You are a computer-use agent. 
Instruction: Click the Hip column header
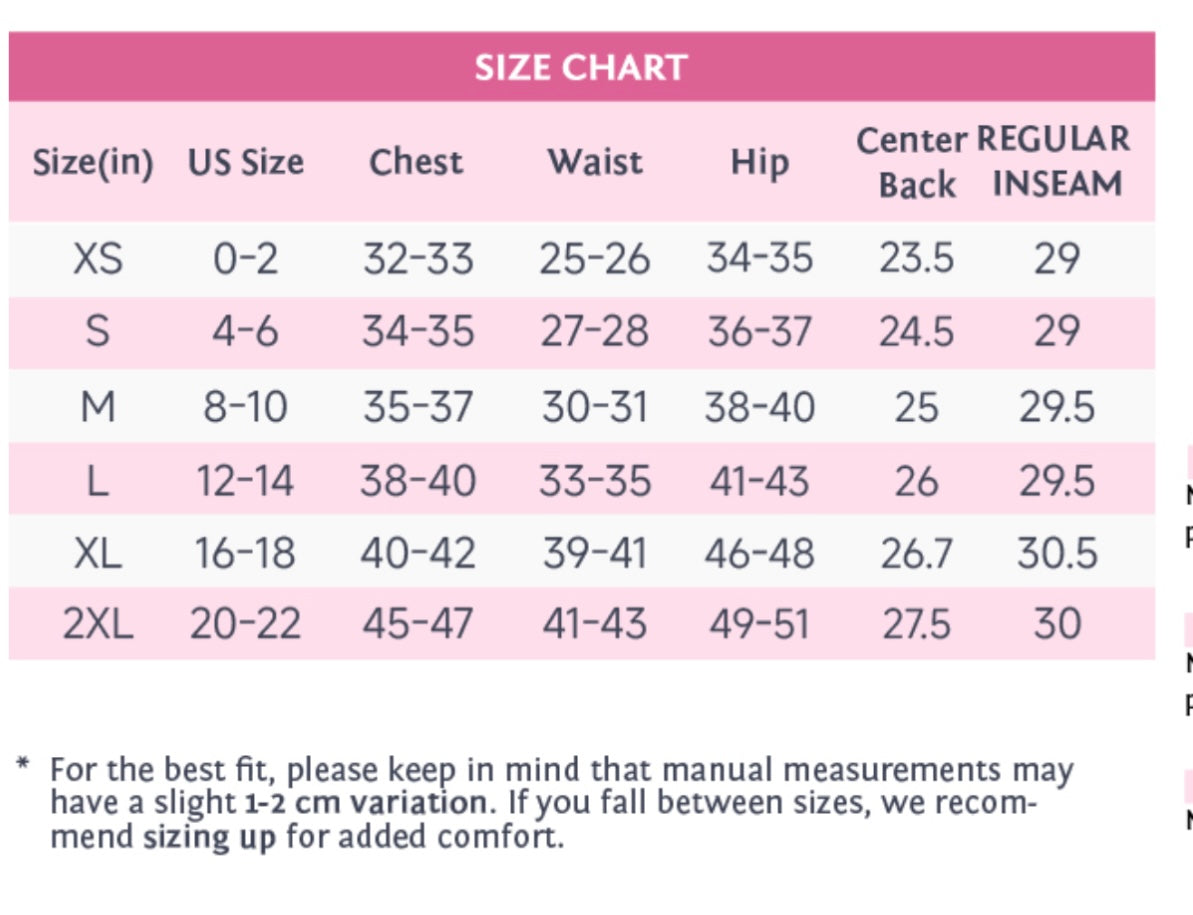(759, 163)
